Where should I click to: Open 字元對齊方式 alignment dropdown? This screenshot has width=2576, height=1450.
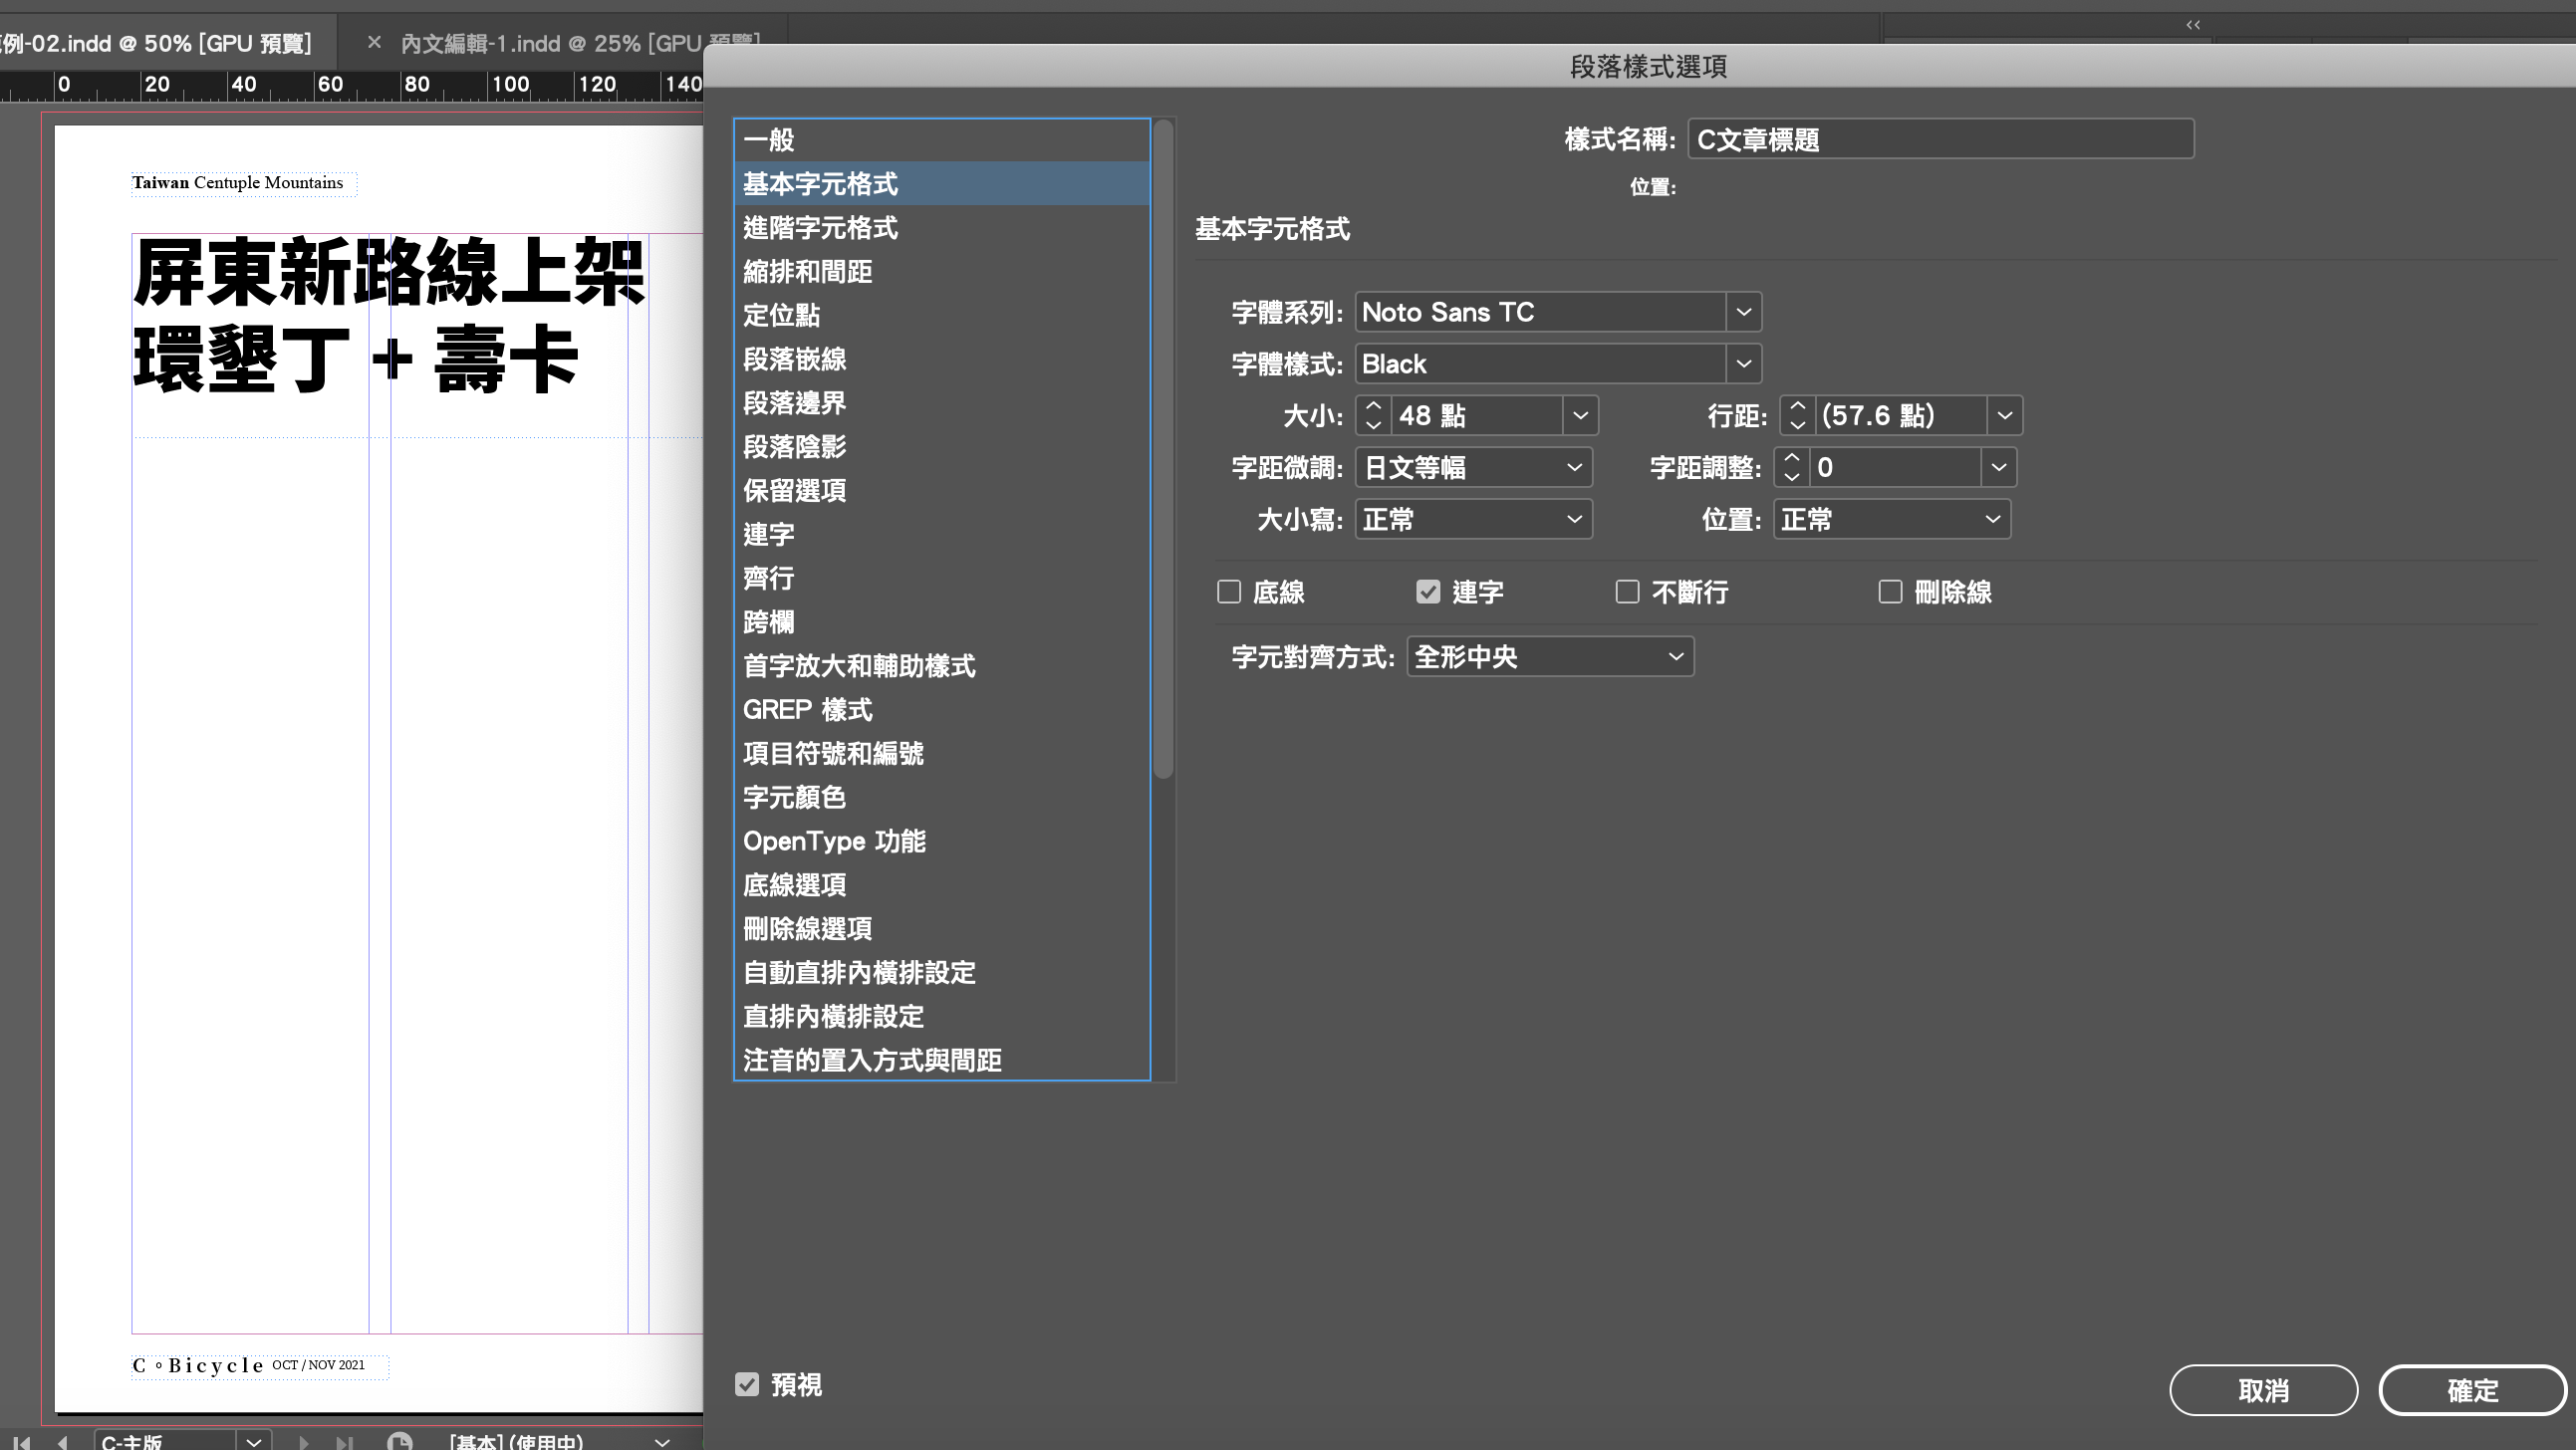(1550, 657)
